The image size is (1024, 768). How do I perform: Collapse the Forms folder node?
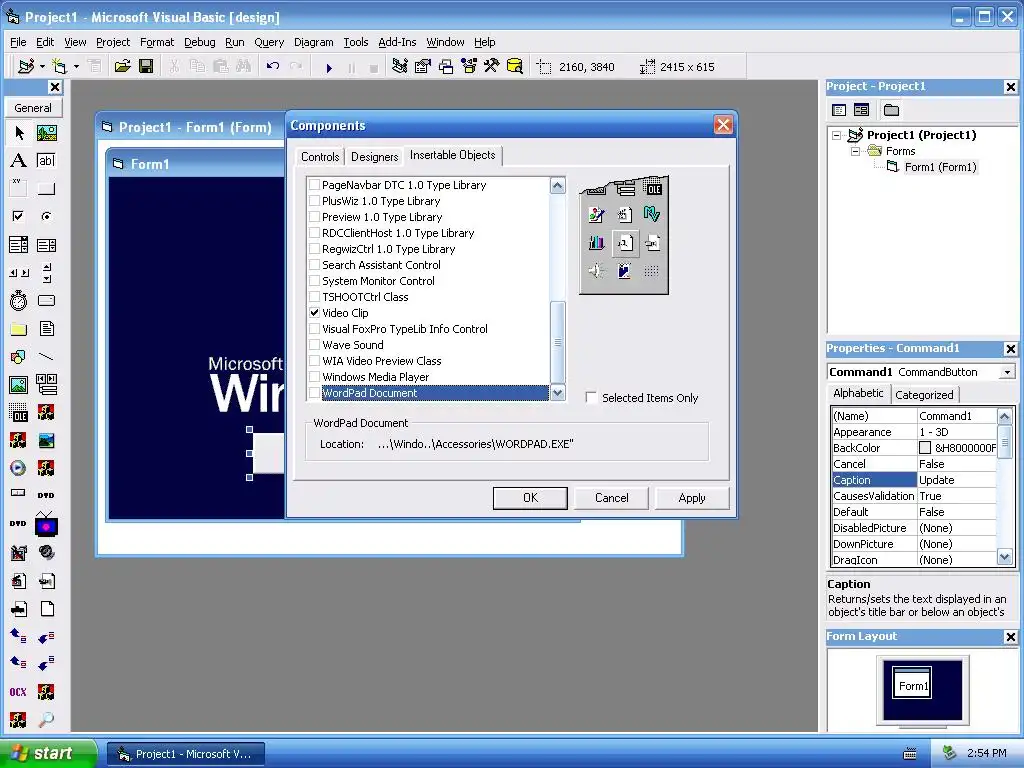856,152
